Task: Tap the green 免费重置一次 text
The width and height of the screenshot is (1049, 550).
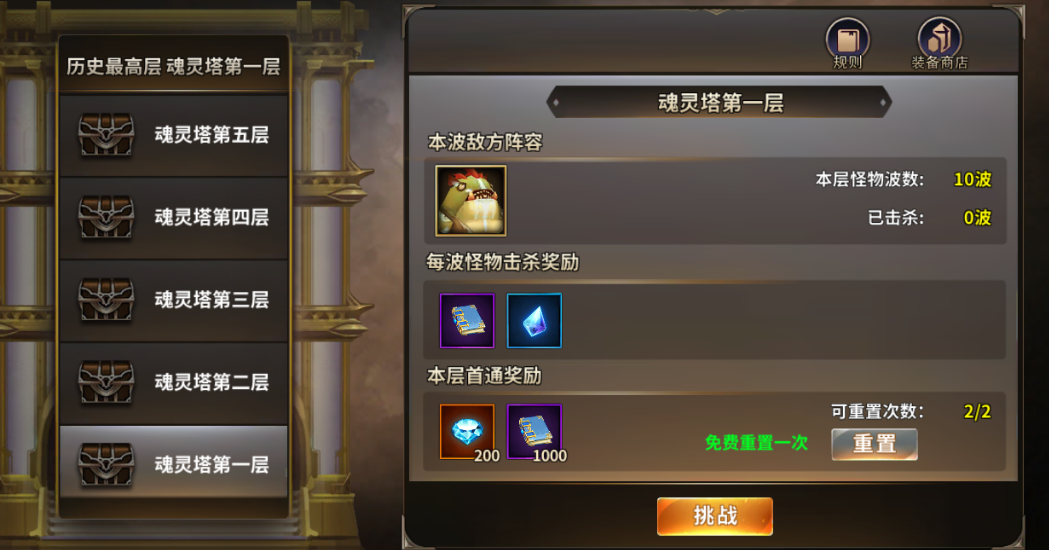Action: tap(757, 443)
